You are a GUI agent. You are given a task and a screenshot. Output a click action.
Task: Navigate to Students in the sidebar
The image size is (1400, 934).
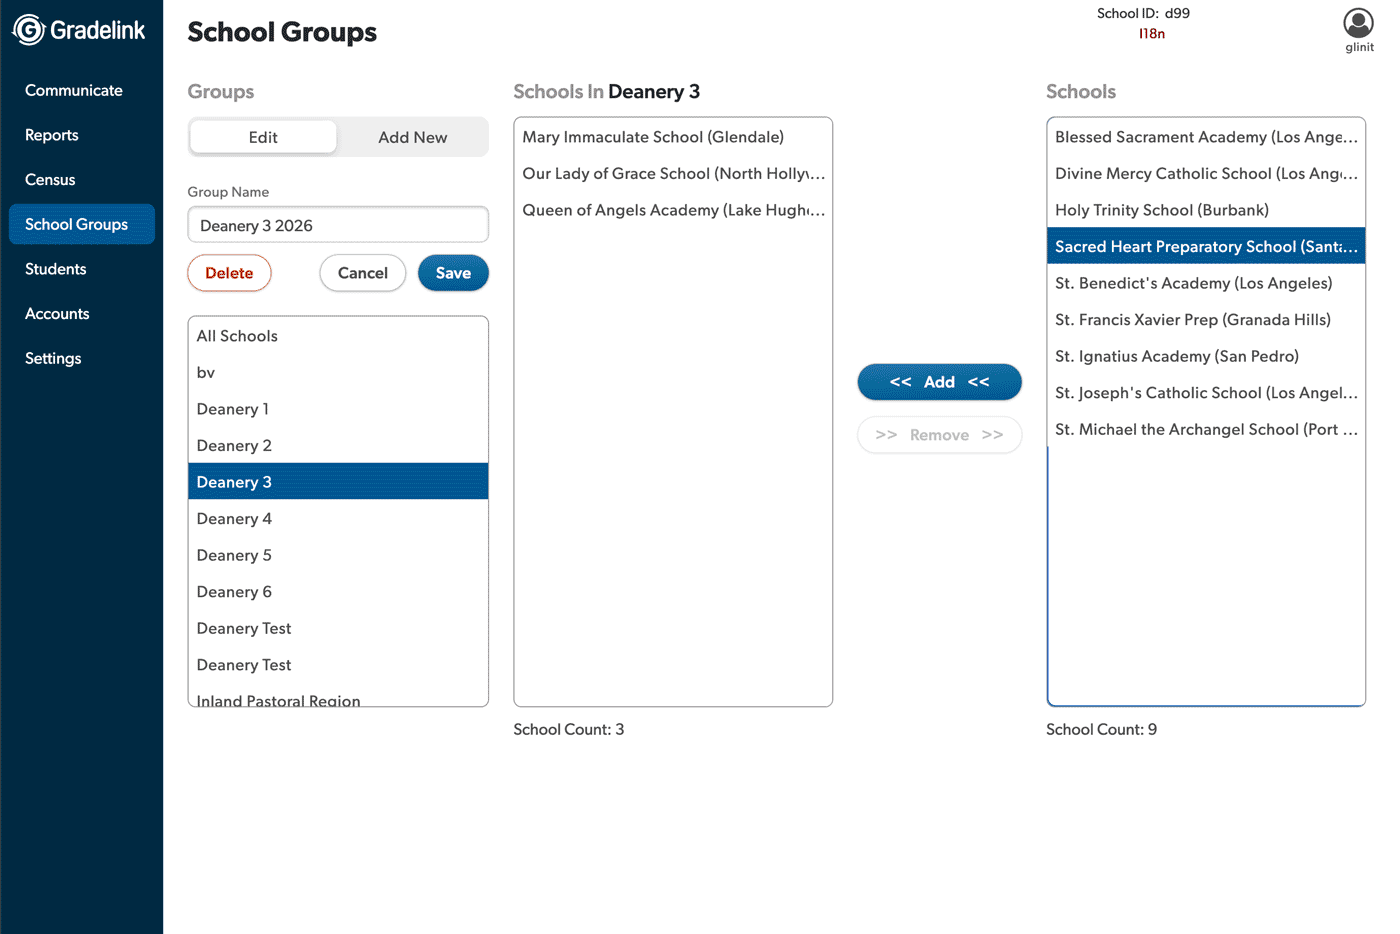coord(56,269)
